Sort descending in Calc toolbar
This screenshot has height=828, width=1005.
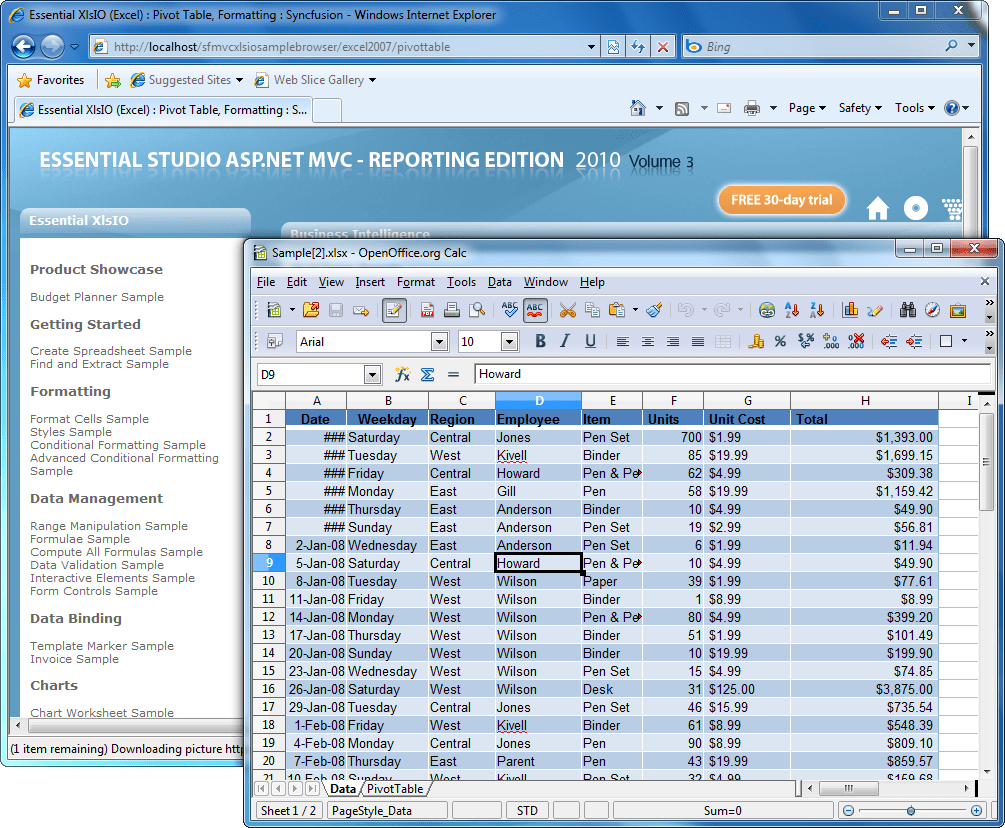tap(817, 311)
